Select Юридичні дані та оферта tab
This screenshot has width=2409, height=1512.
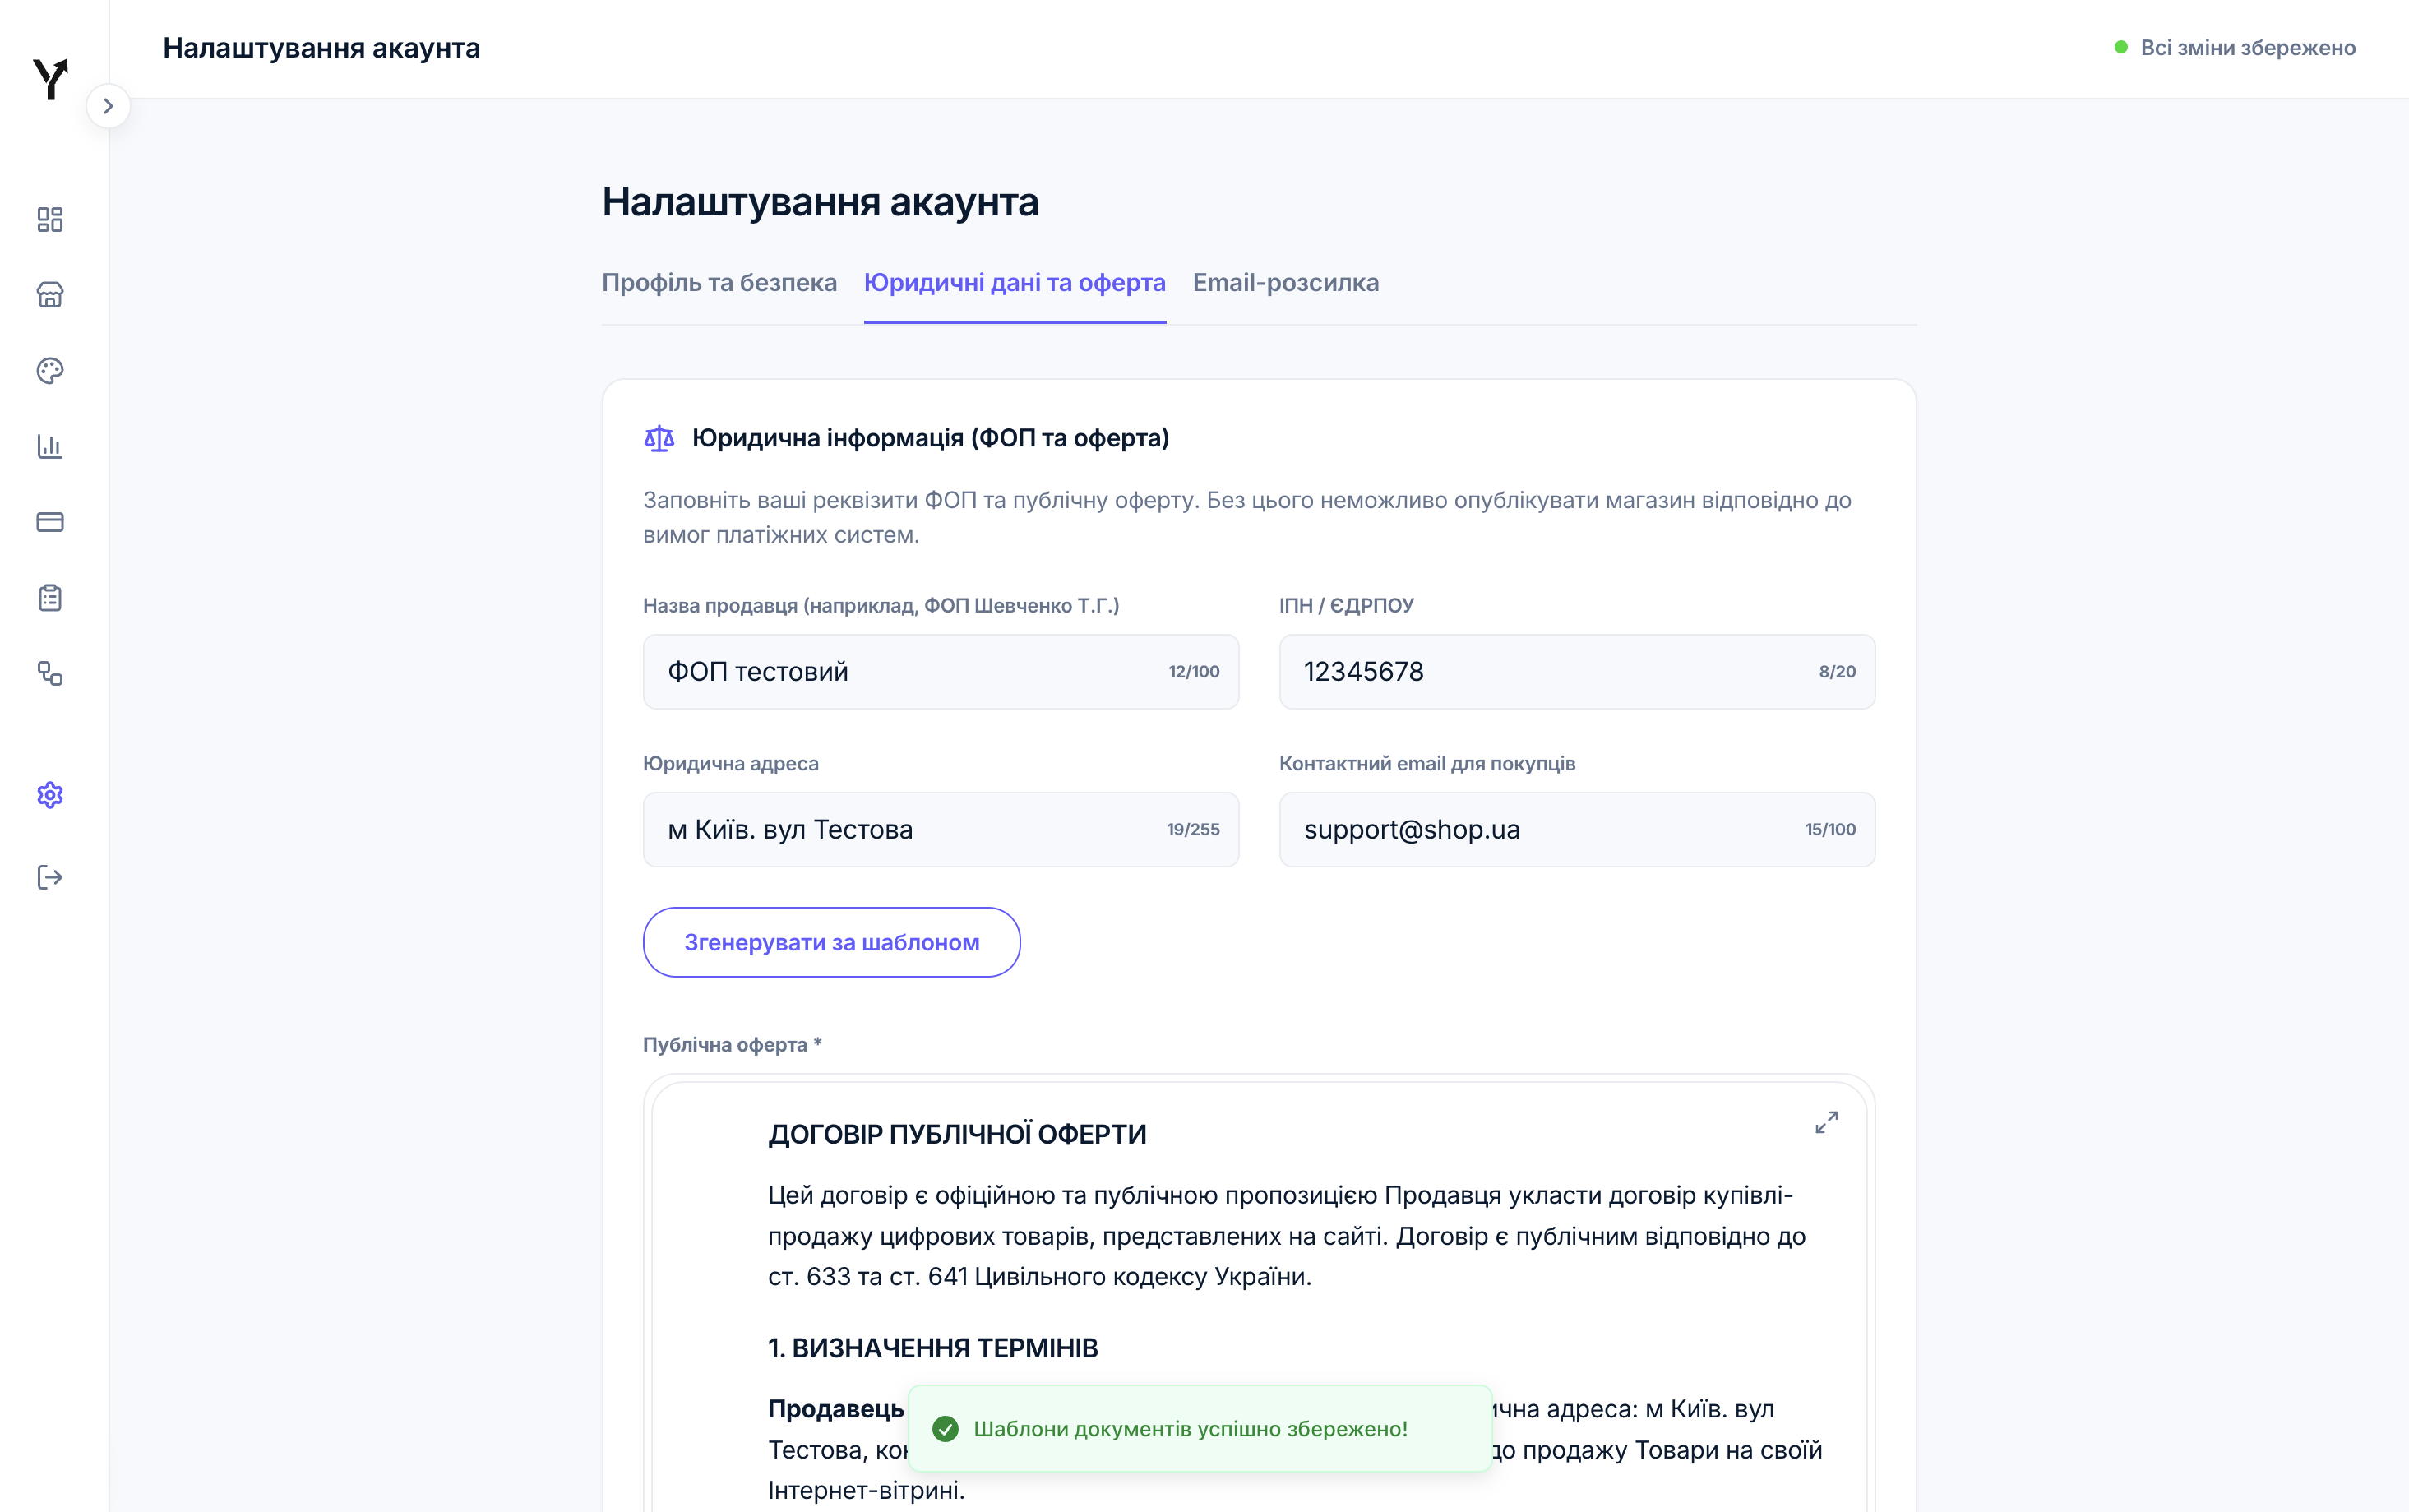[1015, 283]
